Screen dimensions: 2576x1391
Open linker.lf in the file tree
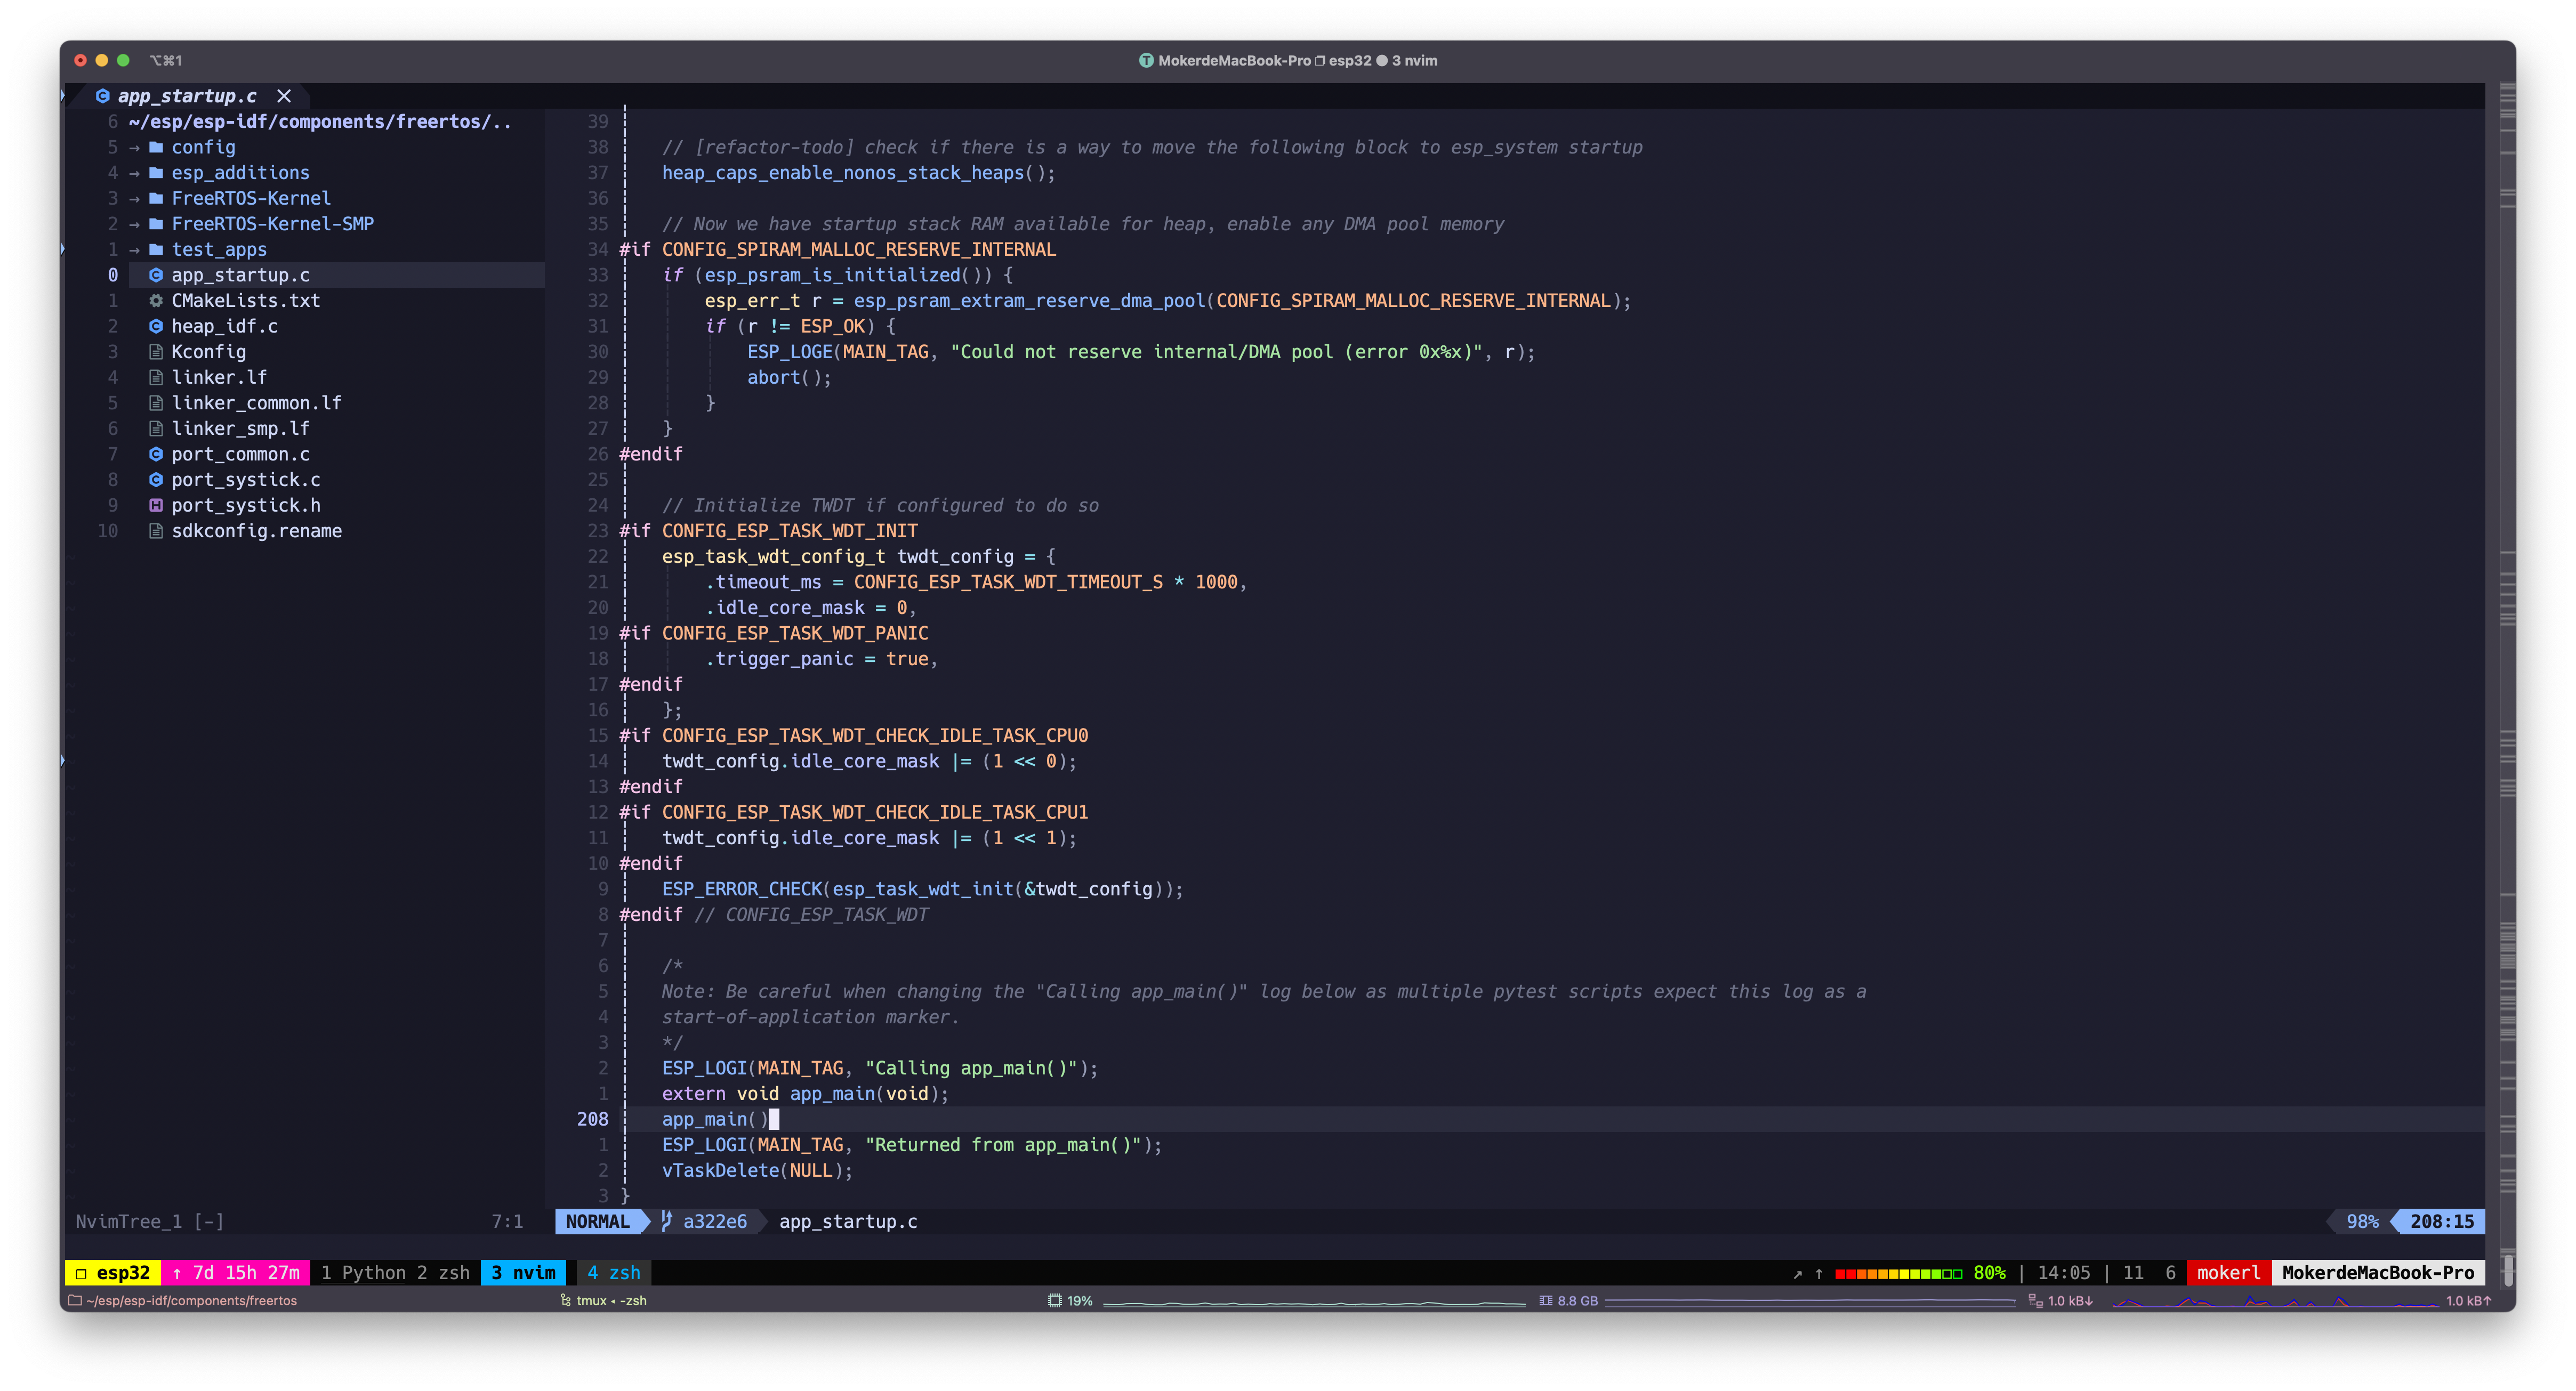coord(219,377)
